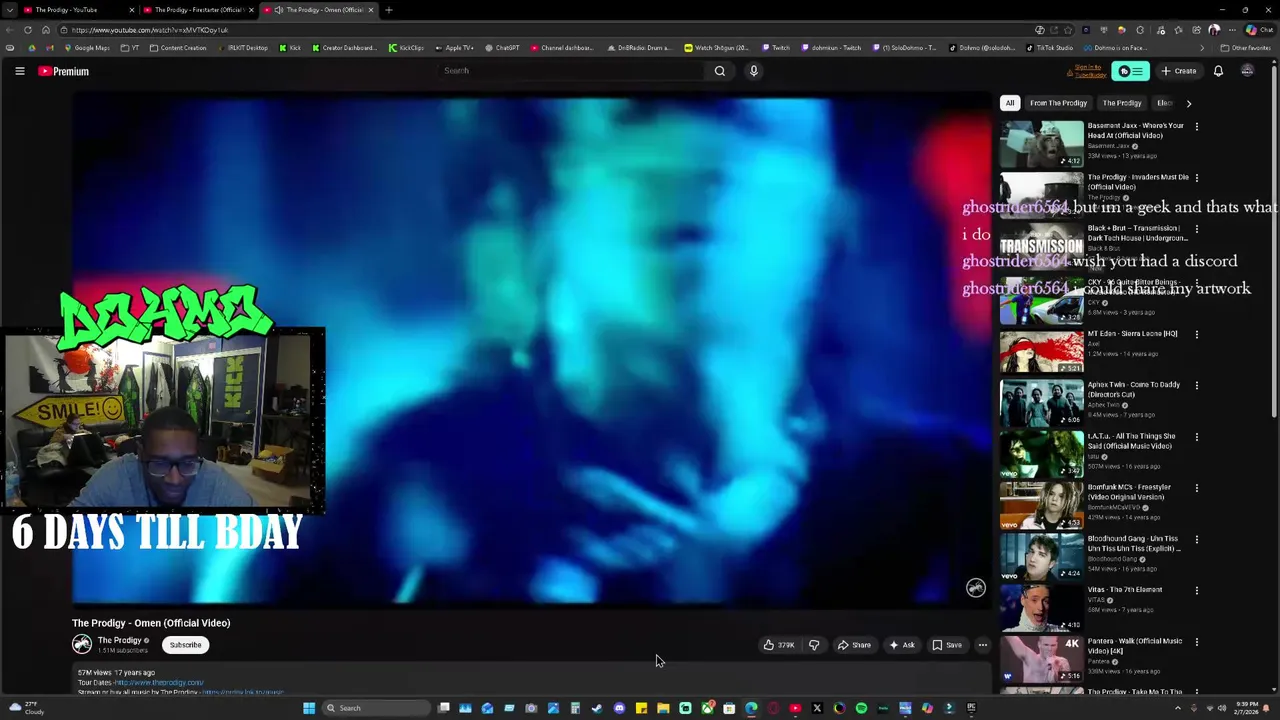Viewport: 1280px width, 720px height.
Task: Start voice search with microphone icon
Action: tap(754, 71)
